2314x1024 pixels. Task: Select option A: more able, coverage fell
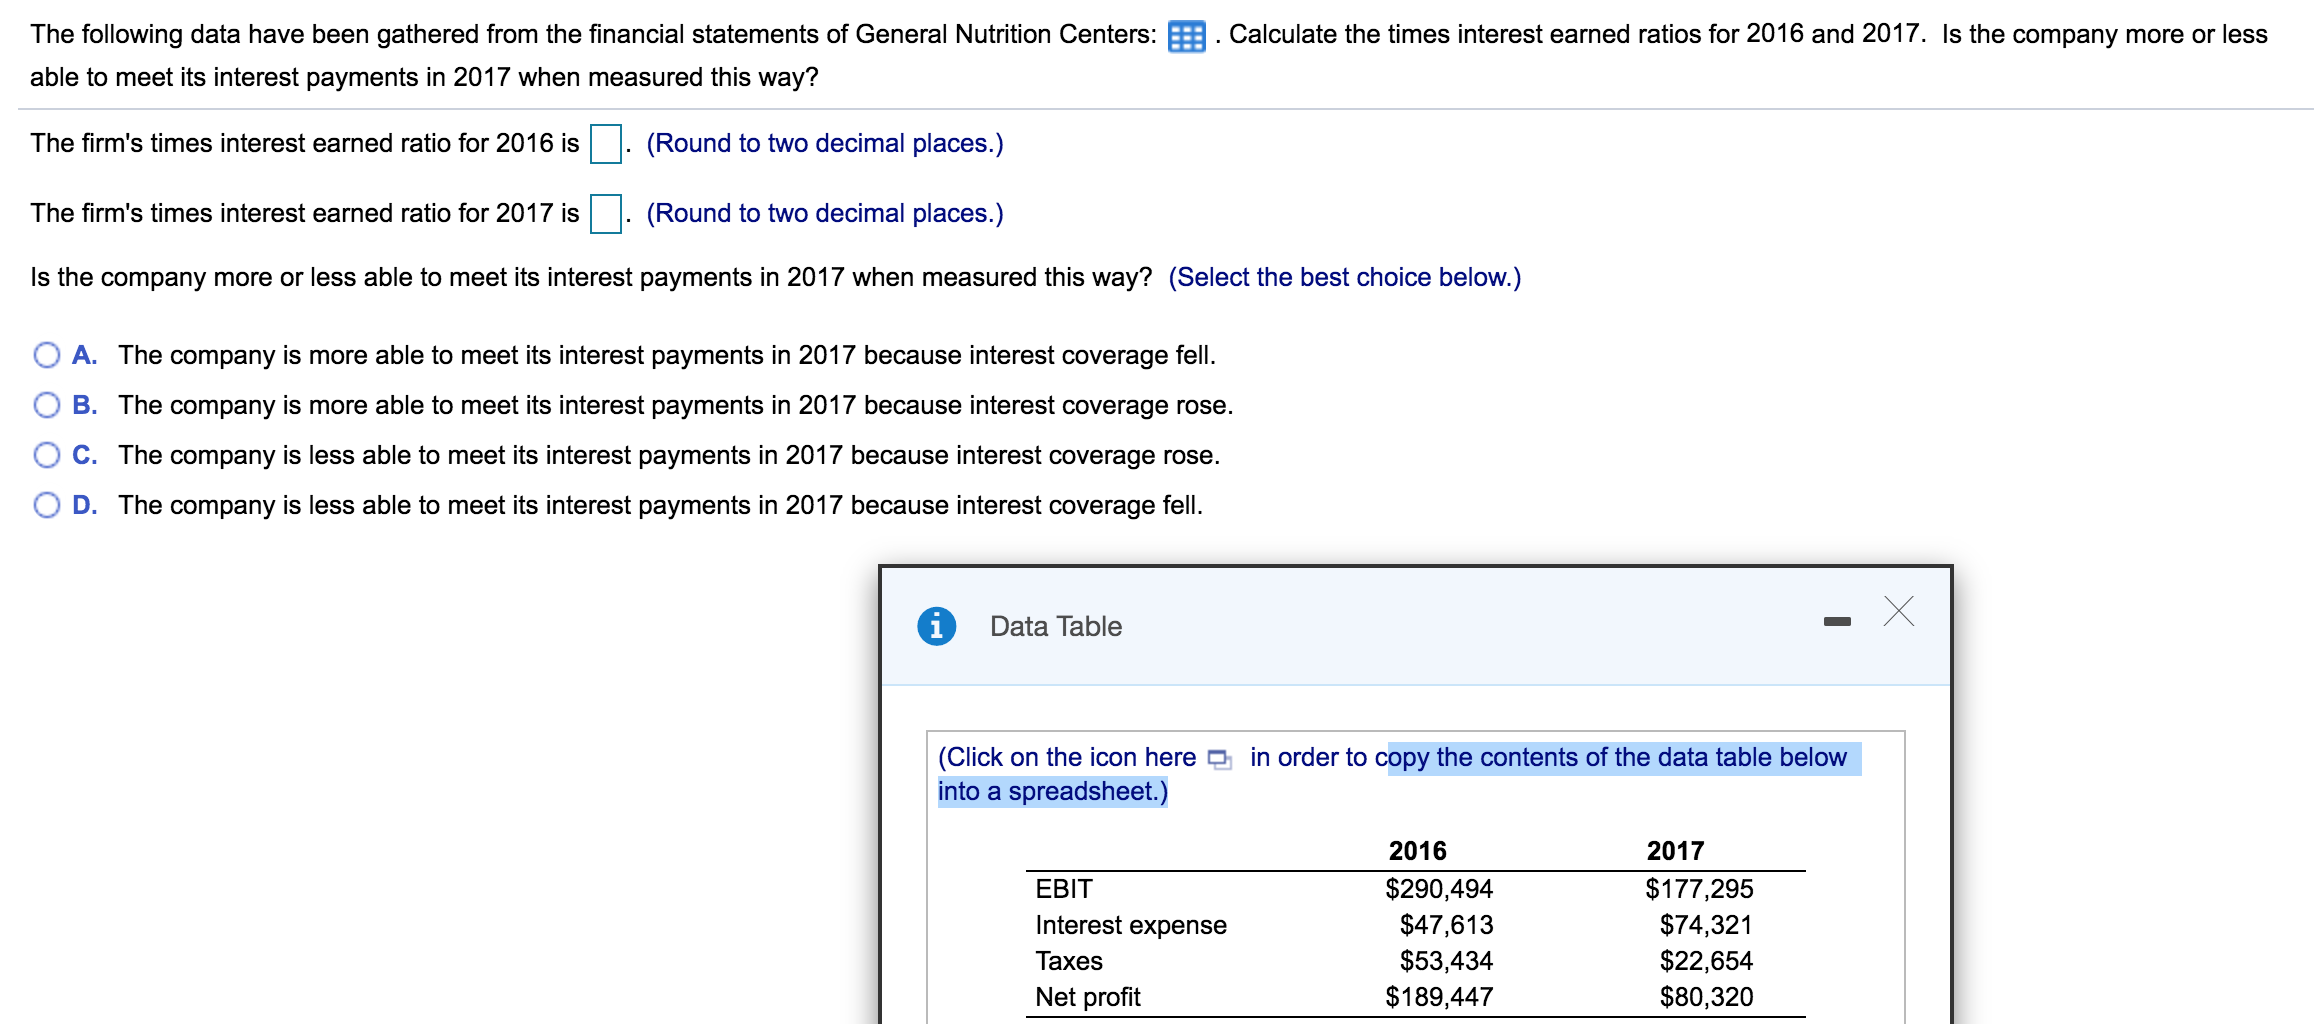(x=47, y=355)
